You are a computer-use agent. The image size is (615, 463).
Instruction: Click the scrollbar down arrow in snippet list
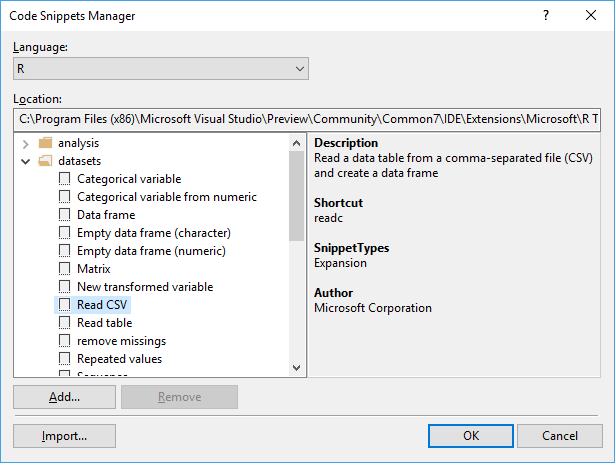[296, 368]
